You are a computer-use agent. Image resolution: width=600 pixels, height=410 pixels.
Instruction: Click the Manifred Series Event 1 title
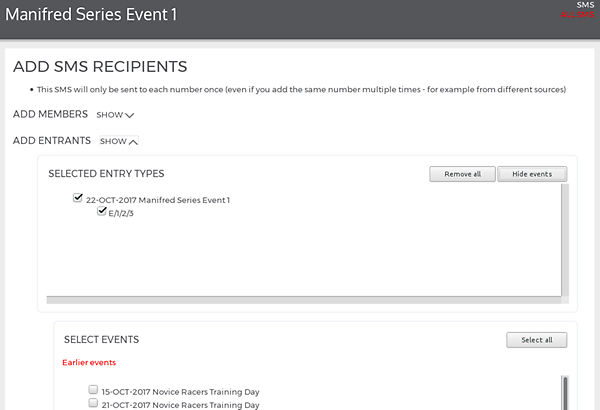click(x=91, y=15)
